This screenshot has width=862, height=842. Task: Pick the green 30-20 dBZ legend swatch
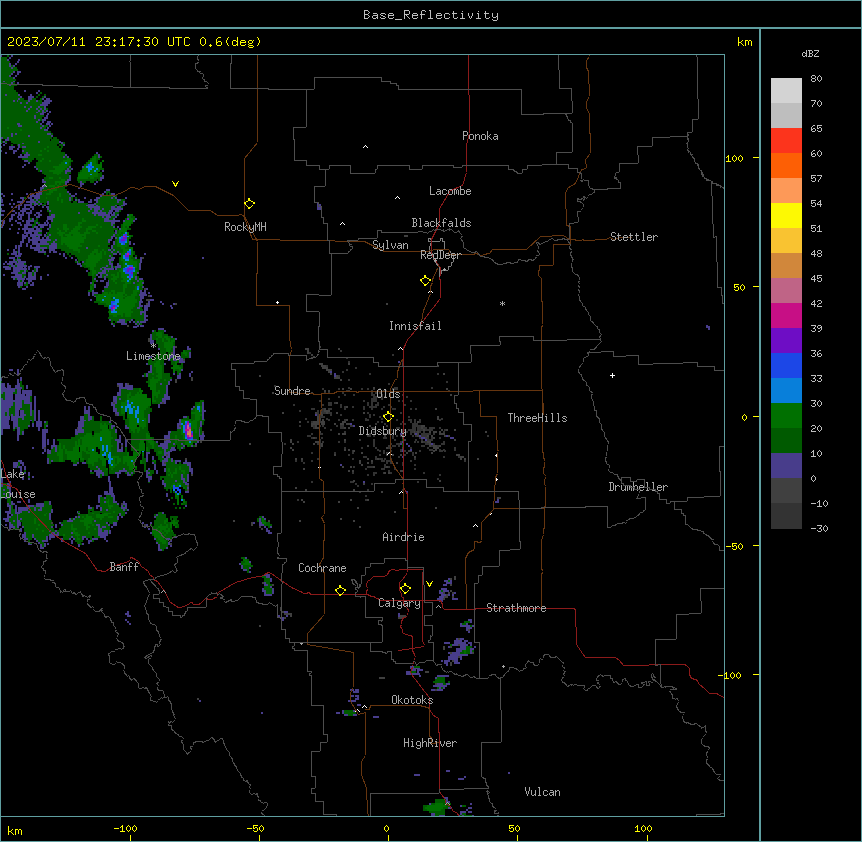(x=786, y=416)
